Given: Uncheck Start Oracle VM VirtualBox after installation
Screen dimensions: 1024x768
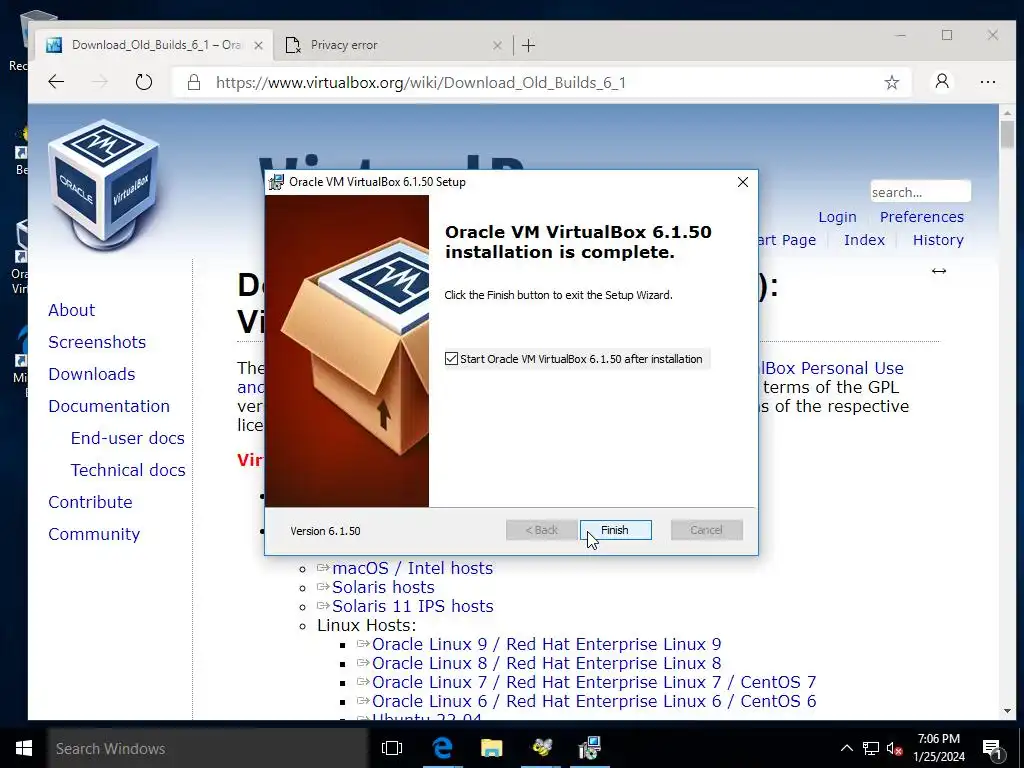Looking at the screenshot, I should click(x=451, y=359).
